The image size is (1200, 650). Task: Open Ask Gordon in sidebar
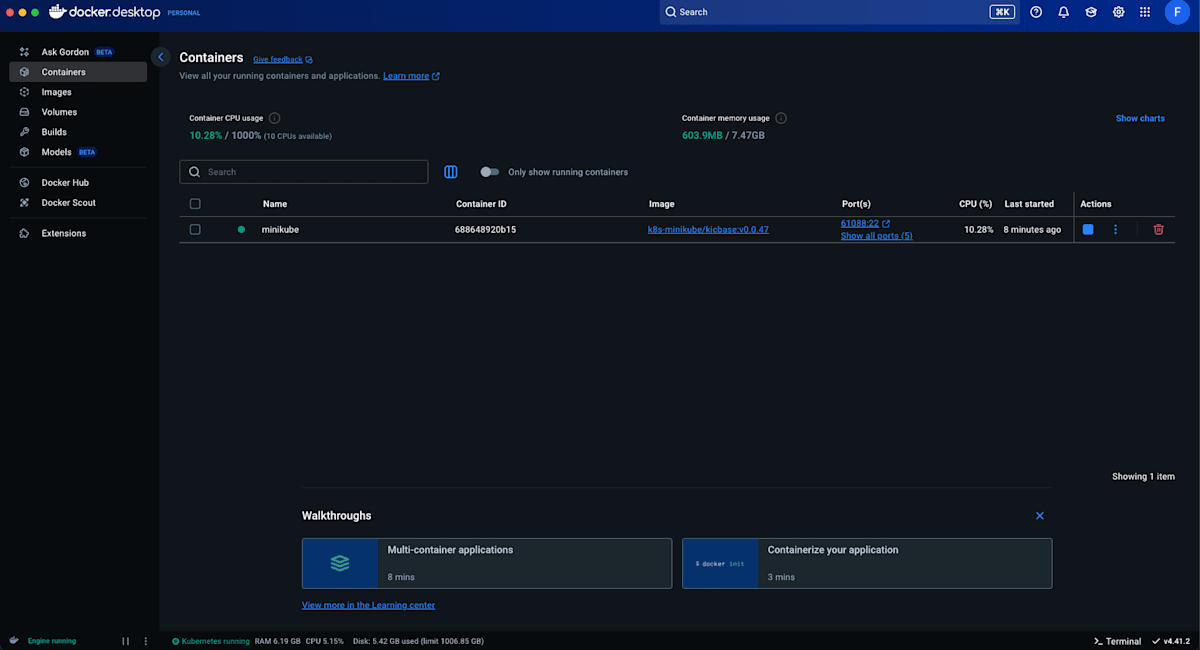tap(78, 52)
